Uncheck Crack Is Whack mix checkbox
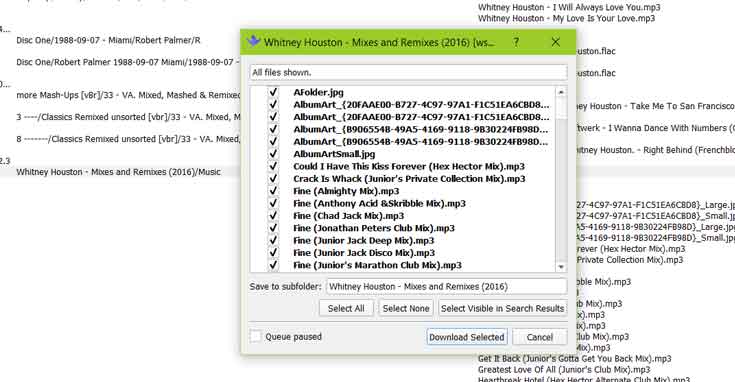This screenshot has height=382, width=735. coord(273,179)
